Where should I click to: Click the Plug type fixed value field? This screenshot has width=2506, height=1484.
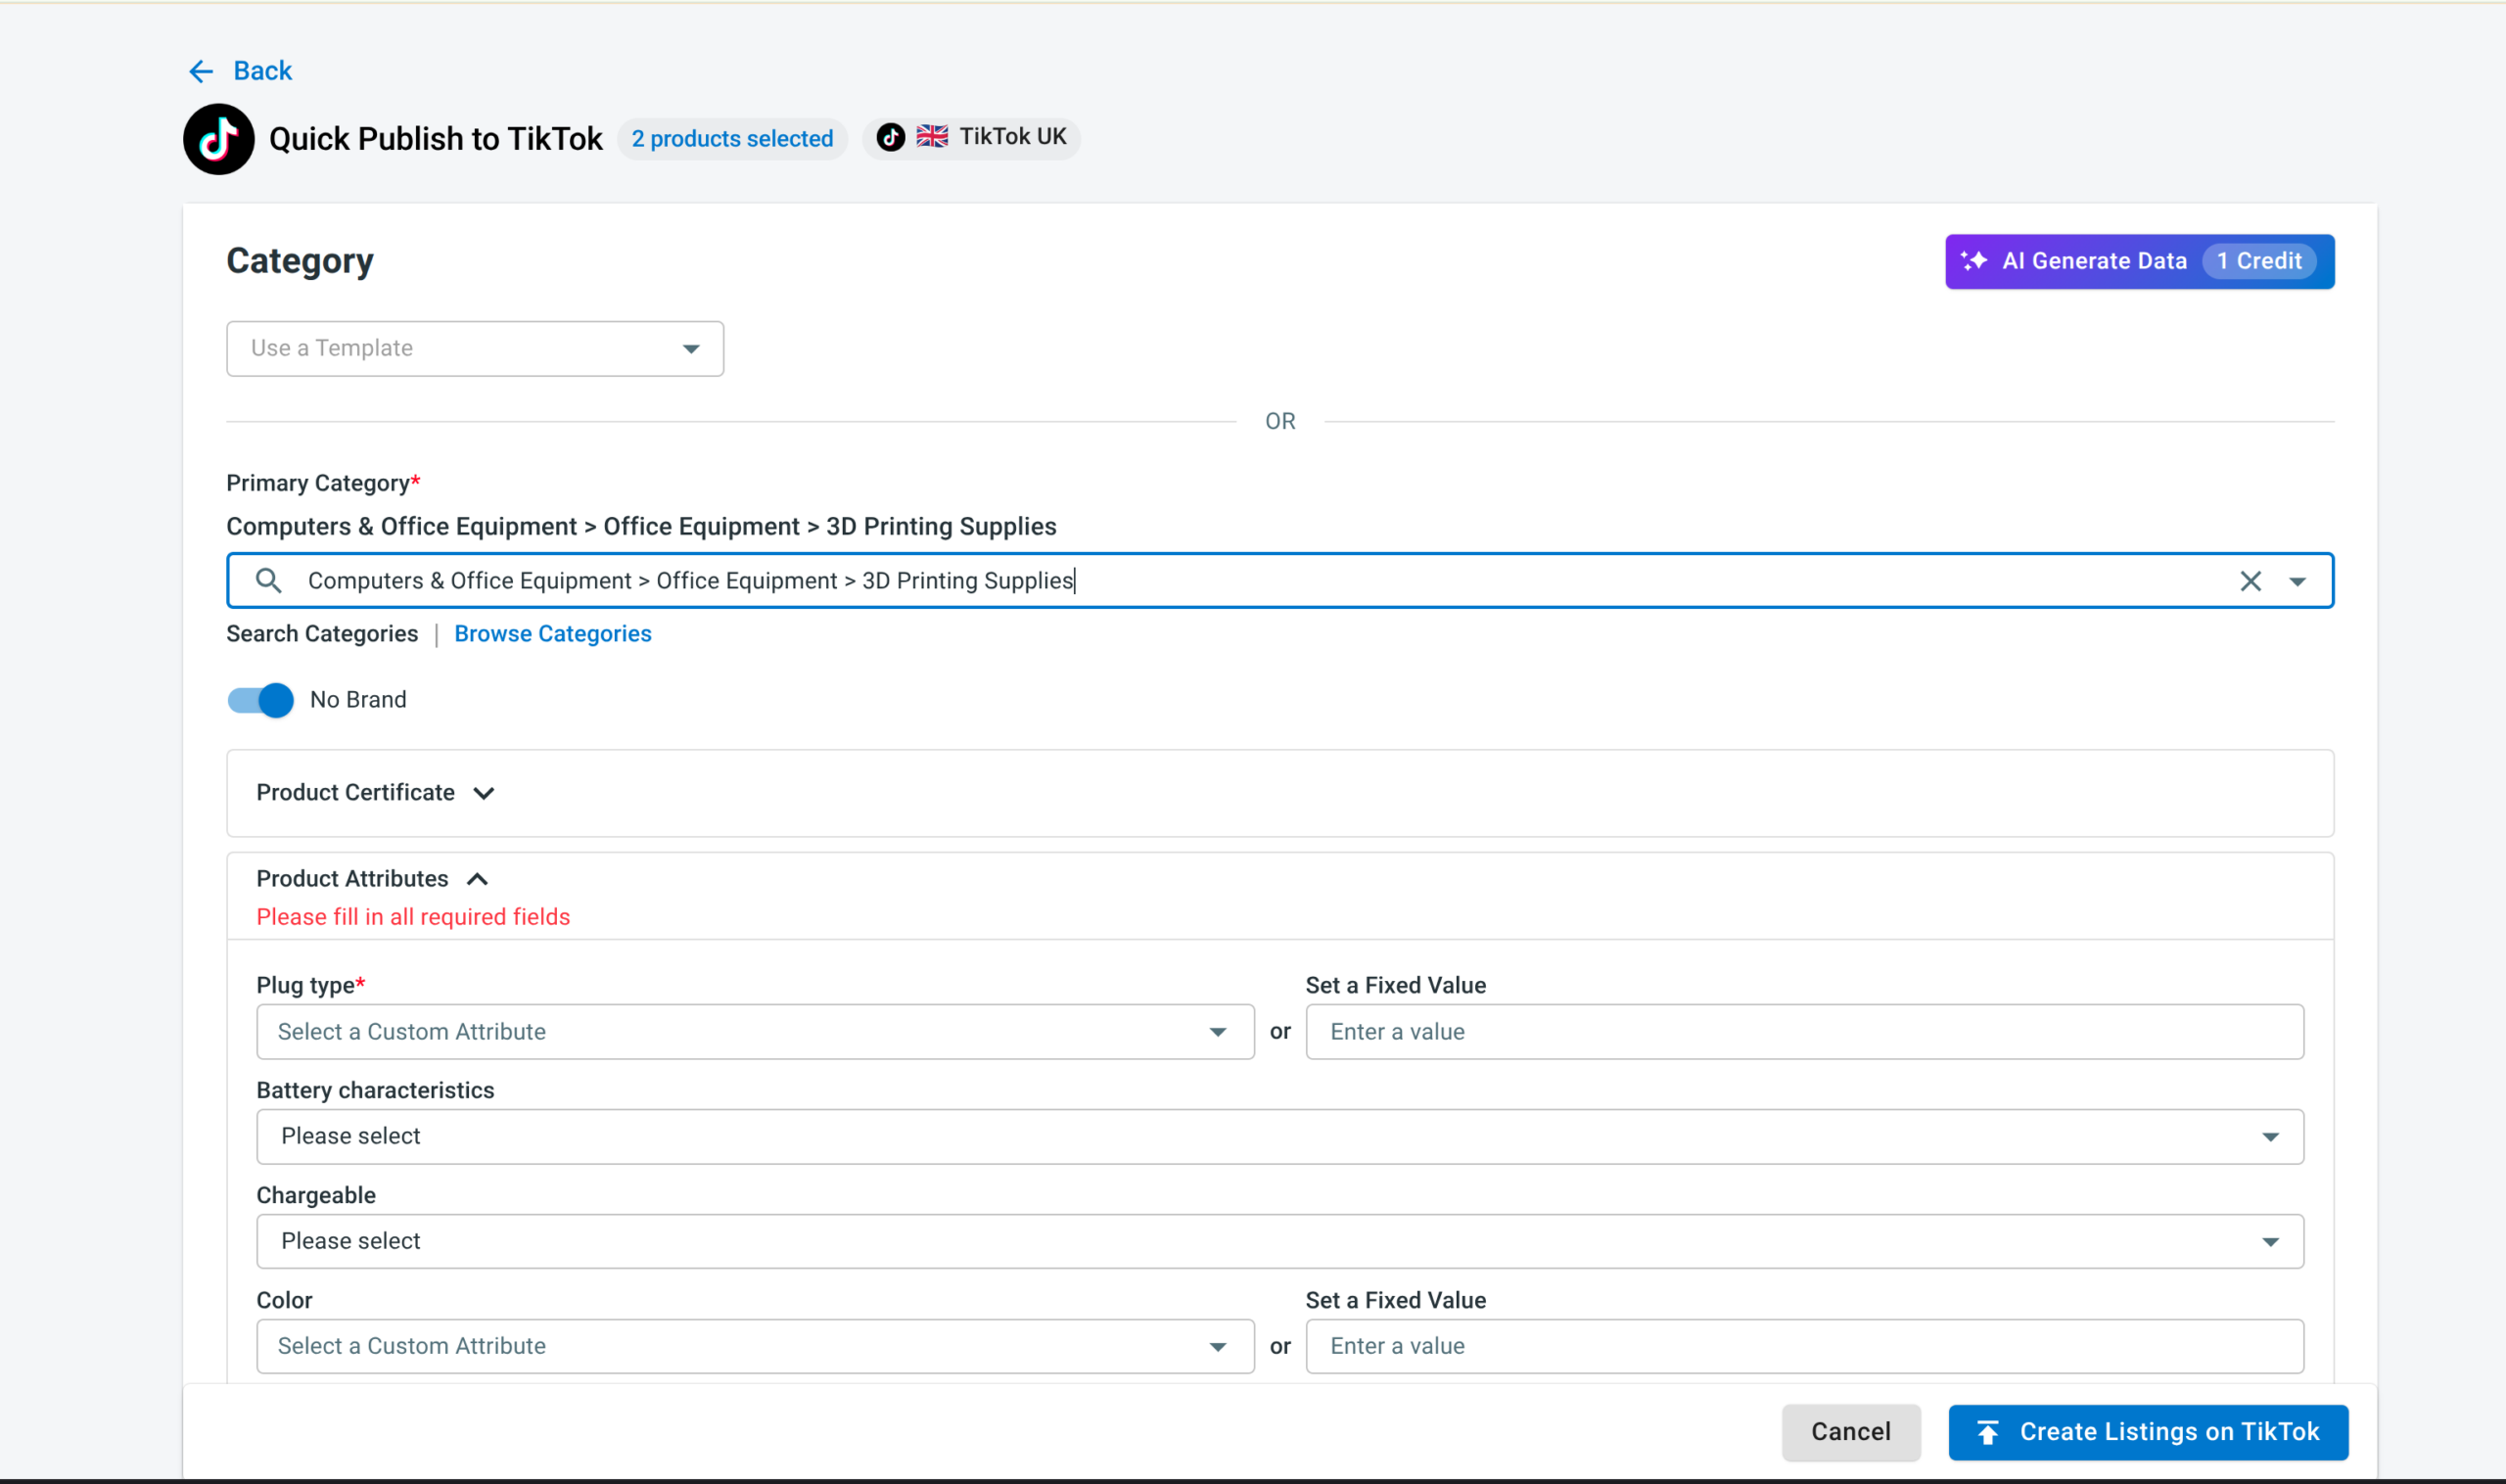(1804, 1032)
